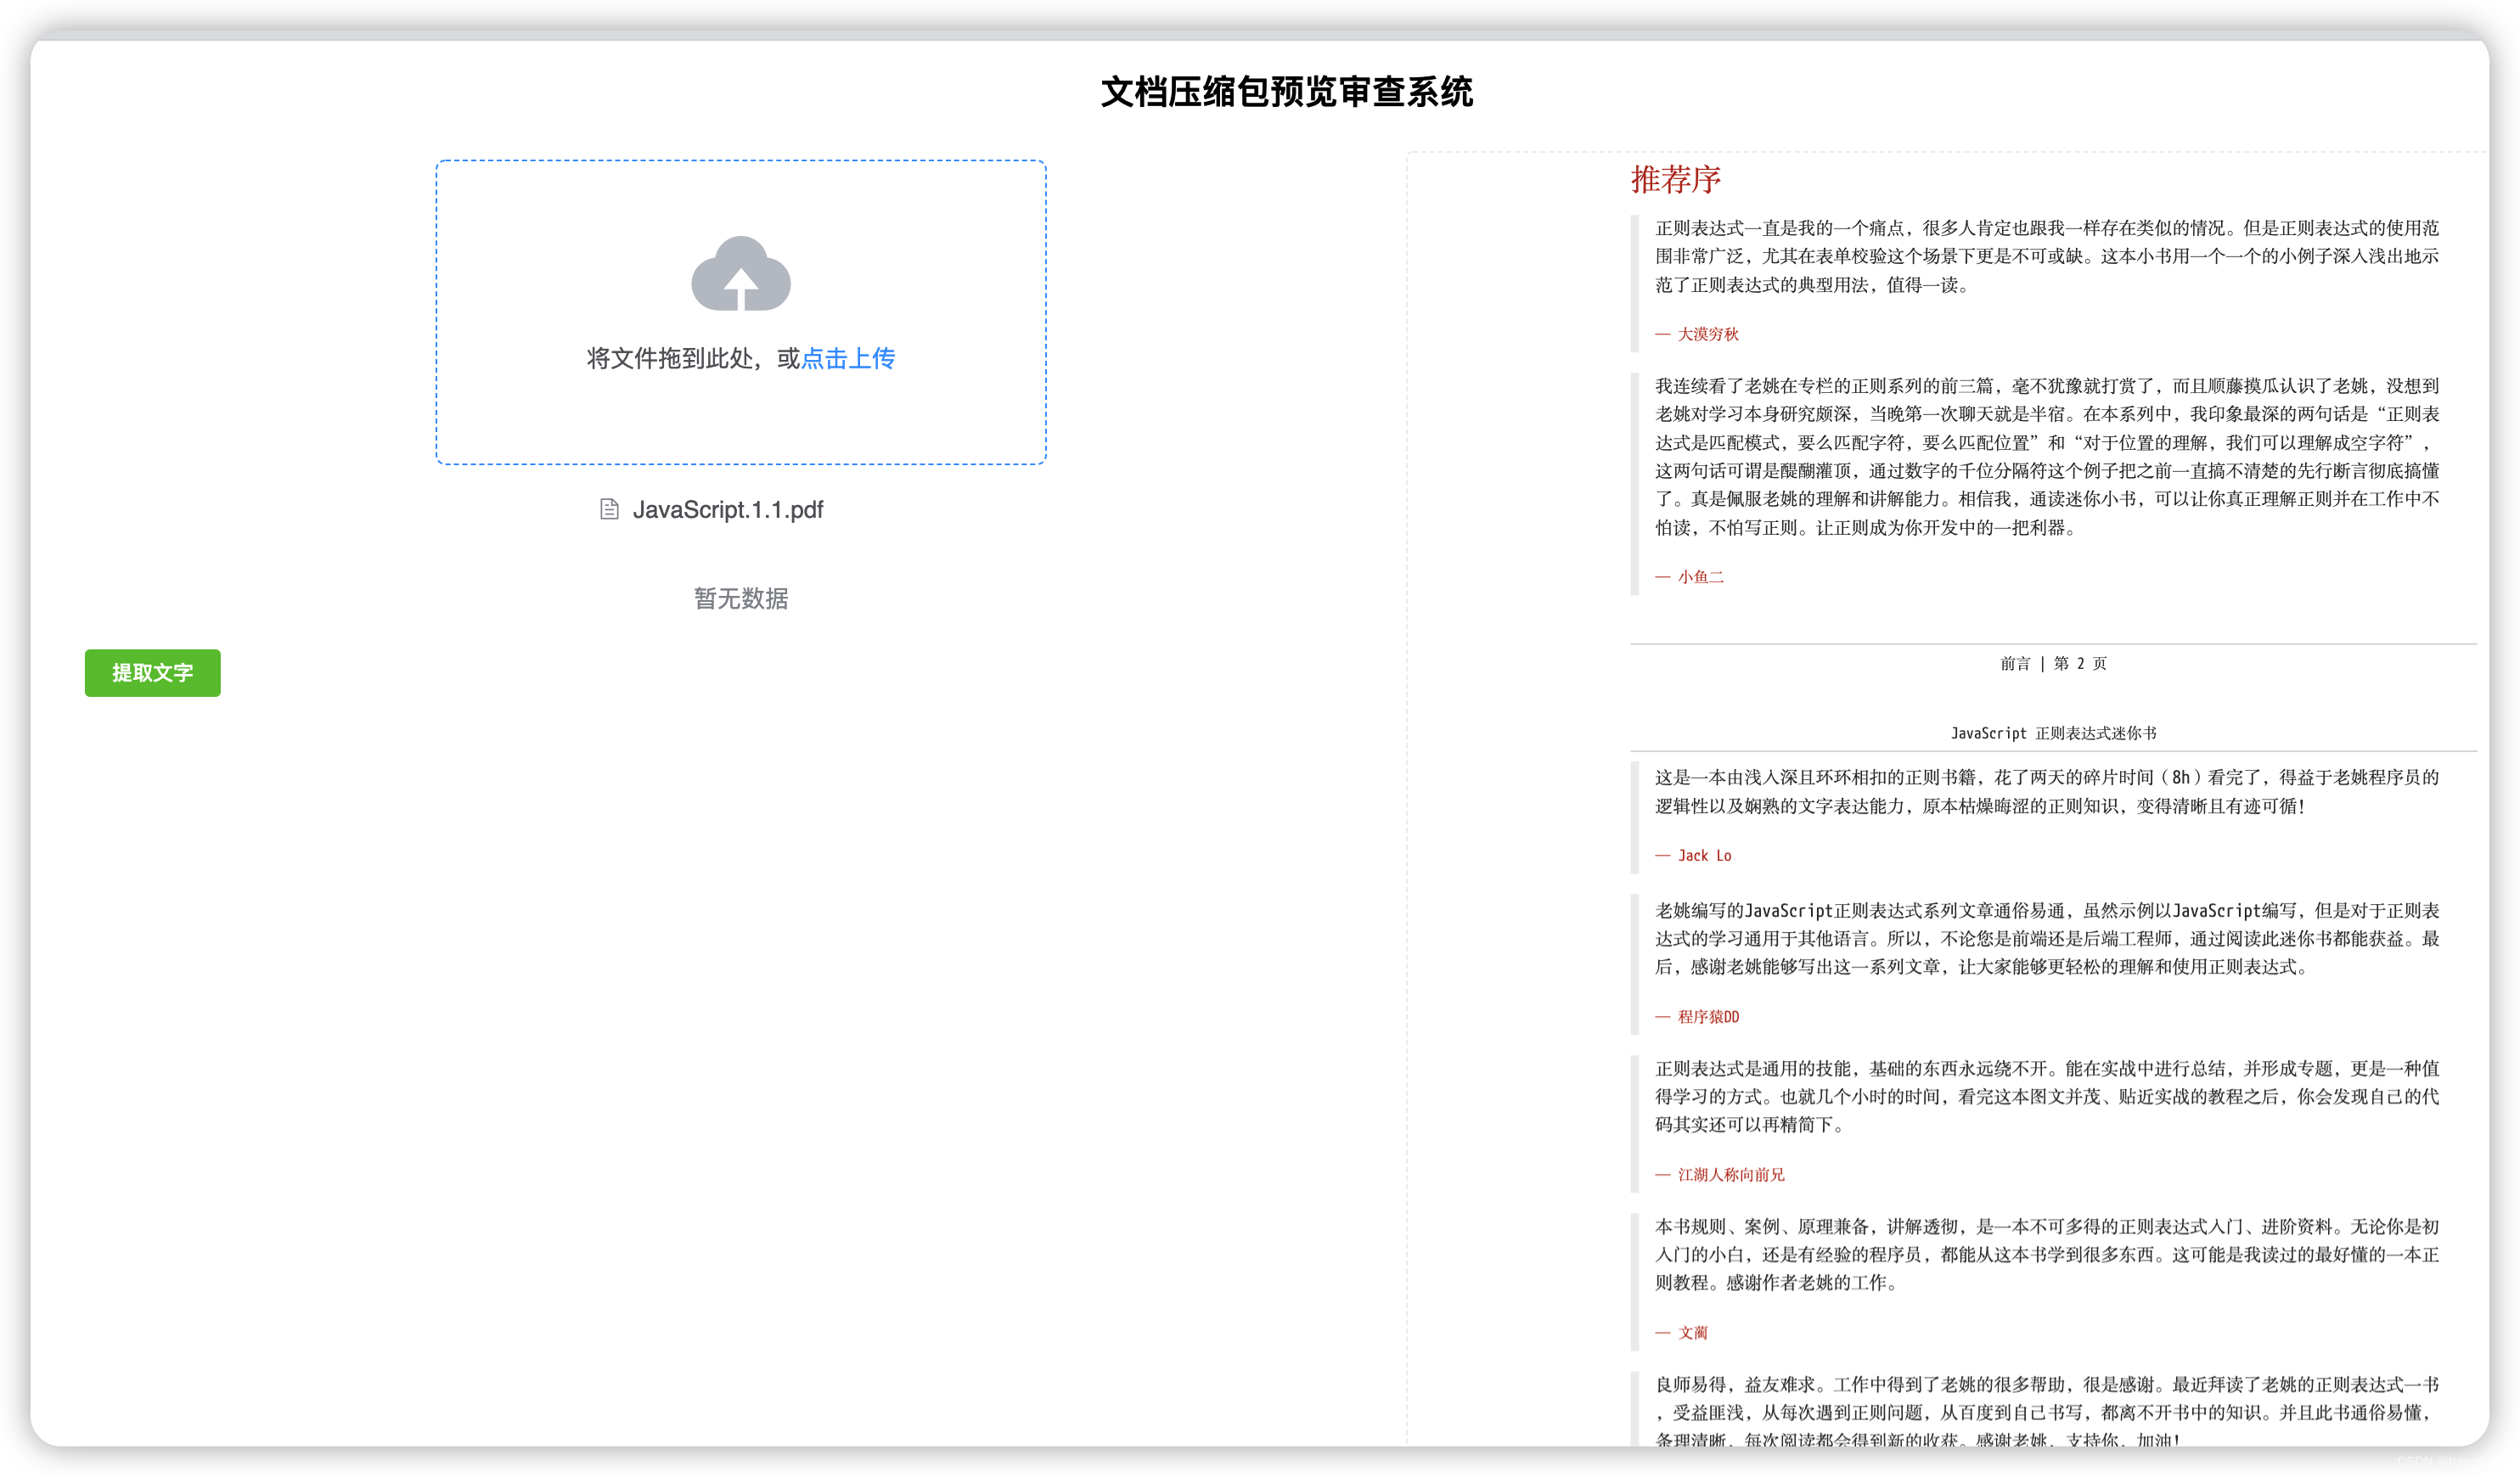Select the JavaScript.1.1.pdf file name
Image resolution: width=2520 pixels, height=1477 pixels.
point(727,510)
